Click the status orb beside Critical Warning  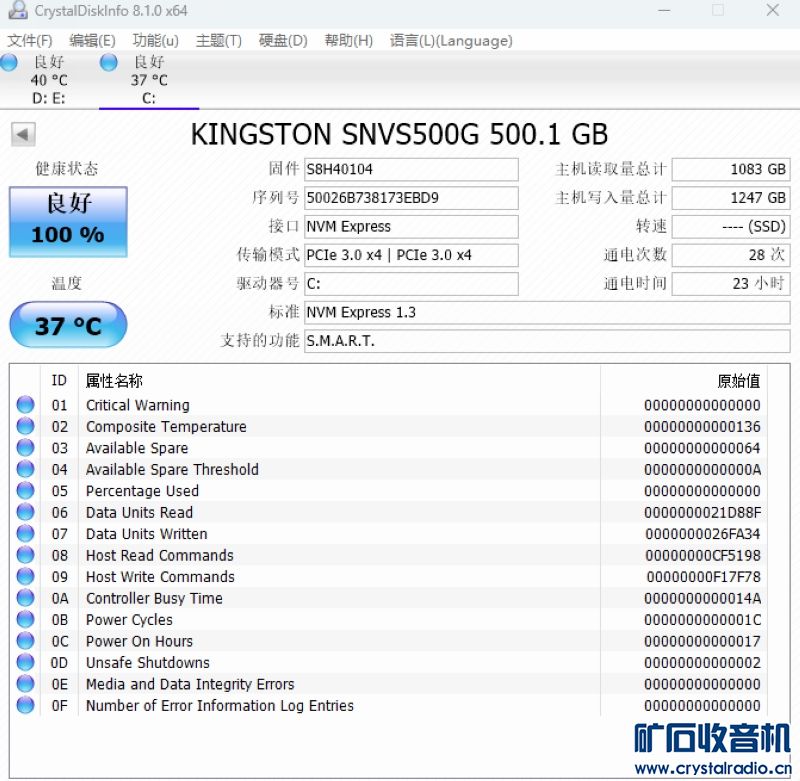pos(25,405)
